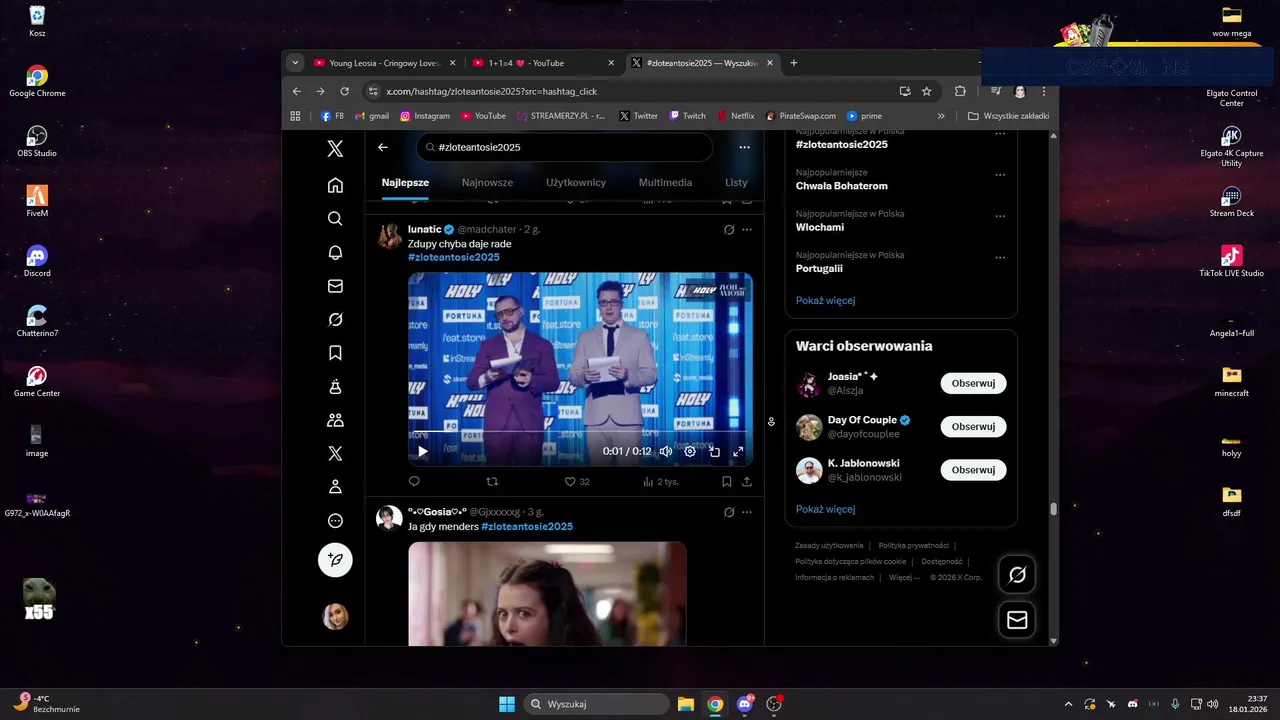
Task: Open the Explore search icon in sidebar
Action: 335,218
